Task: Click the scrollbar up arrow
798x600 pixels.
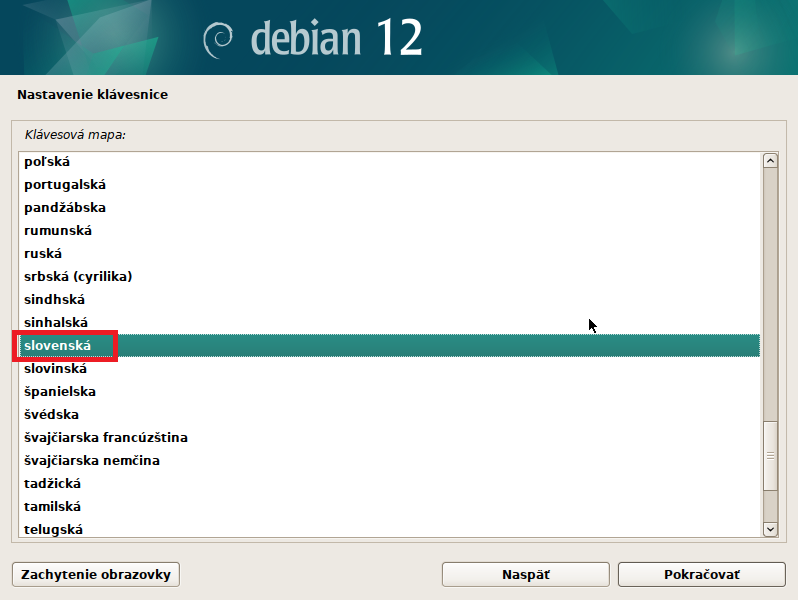Action: 770,161
